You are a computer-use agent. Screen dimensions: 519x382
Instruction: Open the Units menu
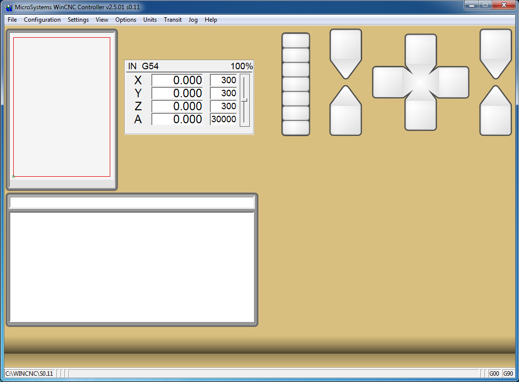150,20
